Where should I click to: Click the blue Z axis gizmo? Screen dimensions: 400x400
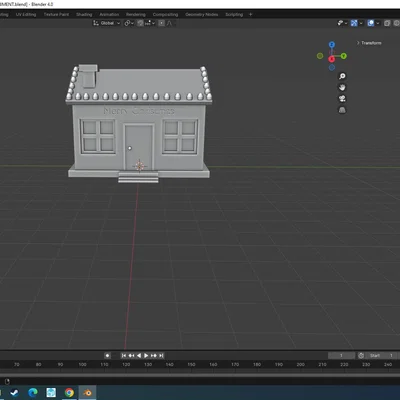click(332, 45)
